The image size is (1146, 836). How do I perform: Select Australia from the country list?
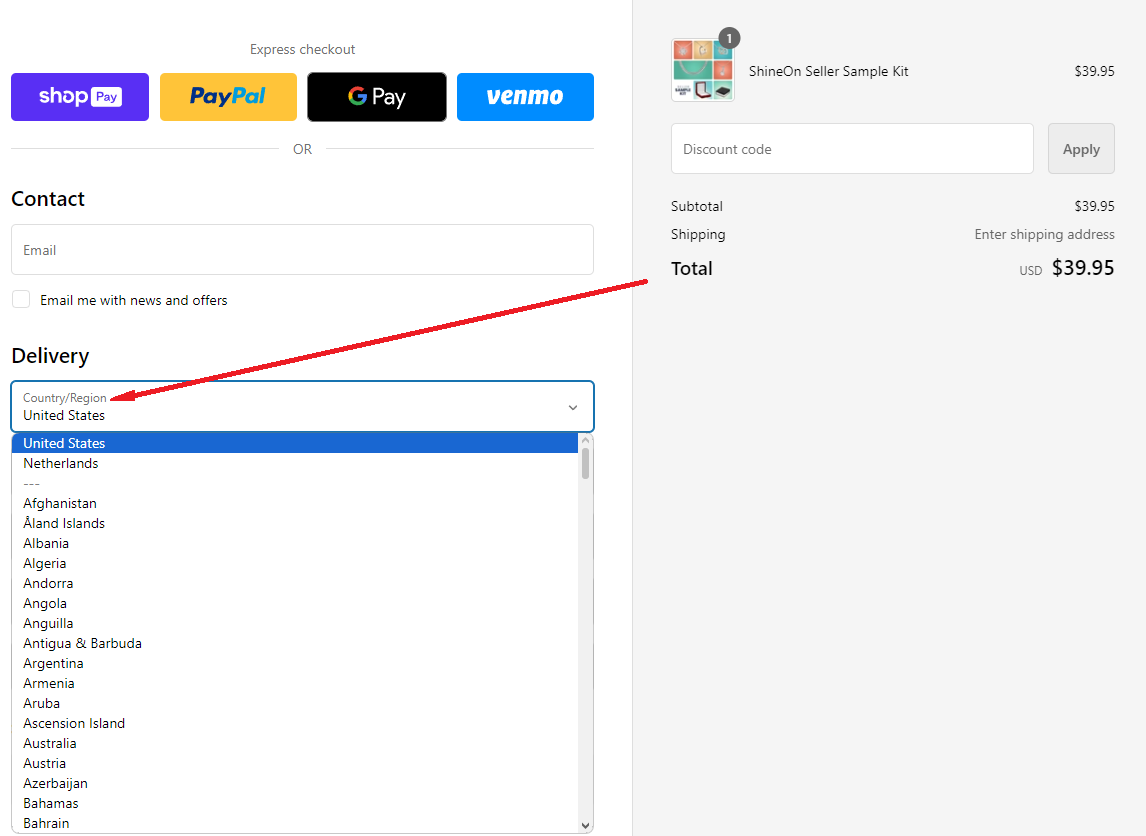[295, 743]
